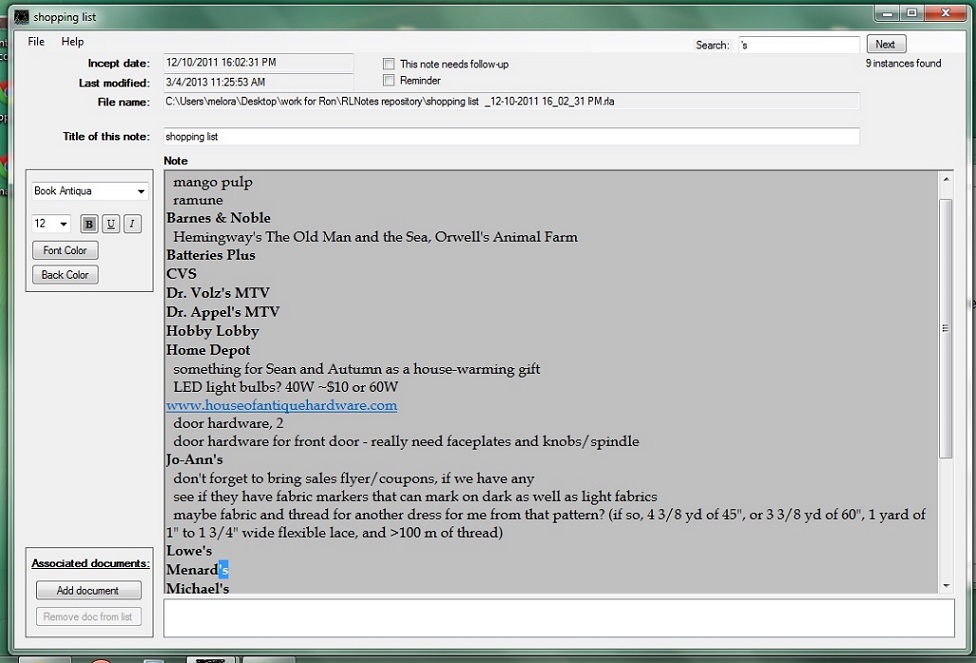
Task: Click the File name path field
Action: [x=511, y=101]
